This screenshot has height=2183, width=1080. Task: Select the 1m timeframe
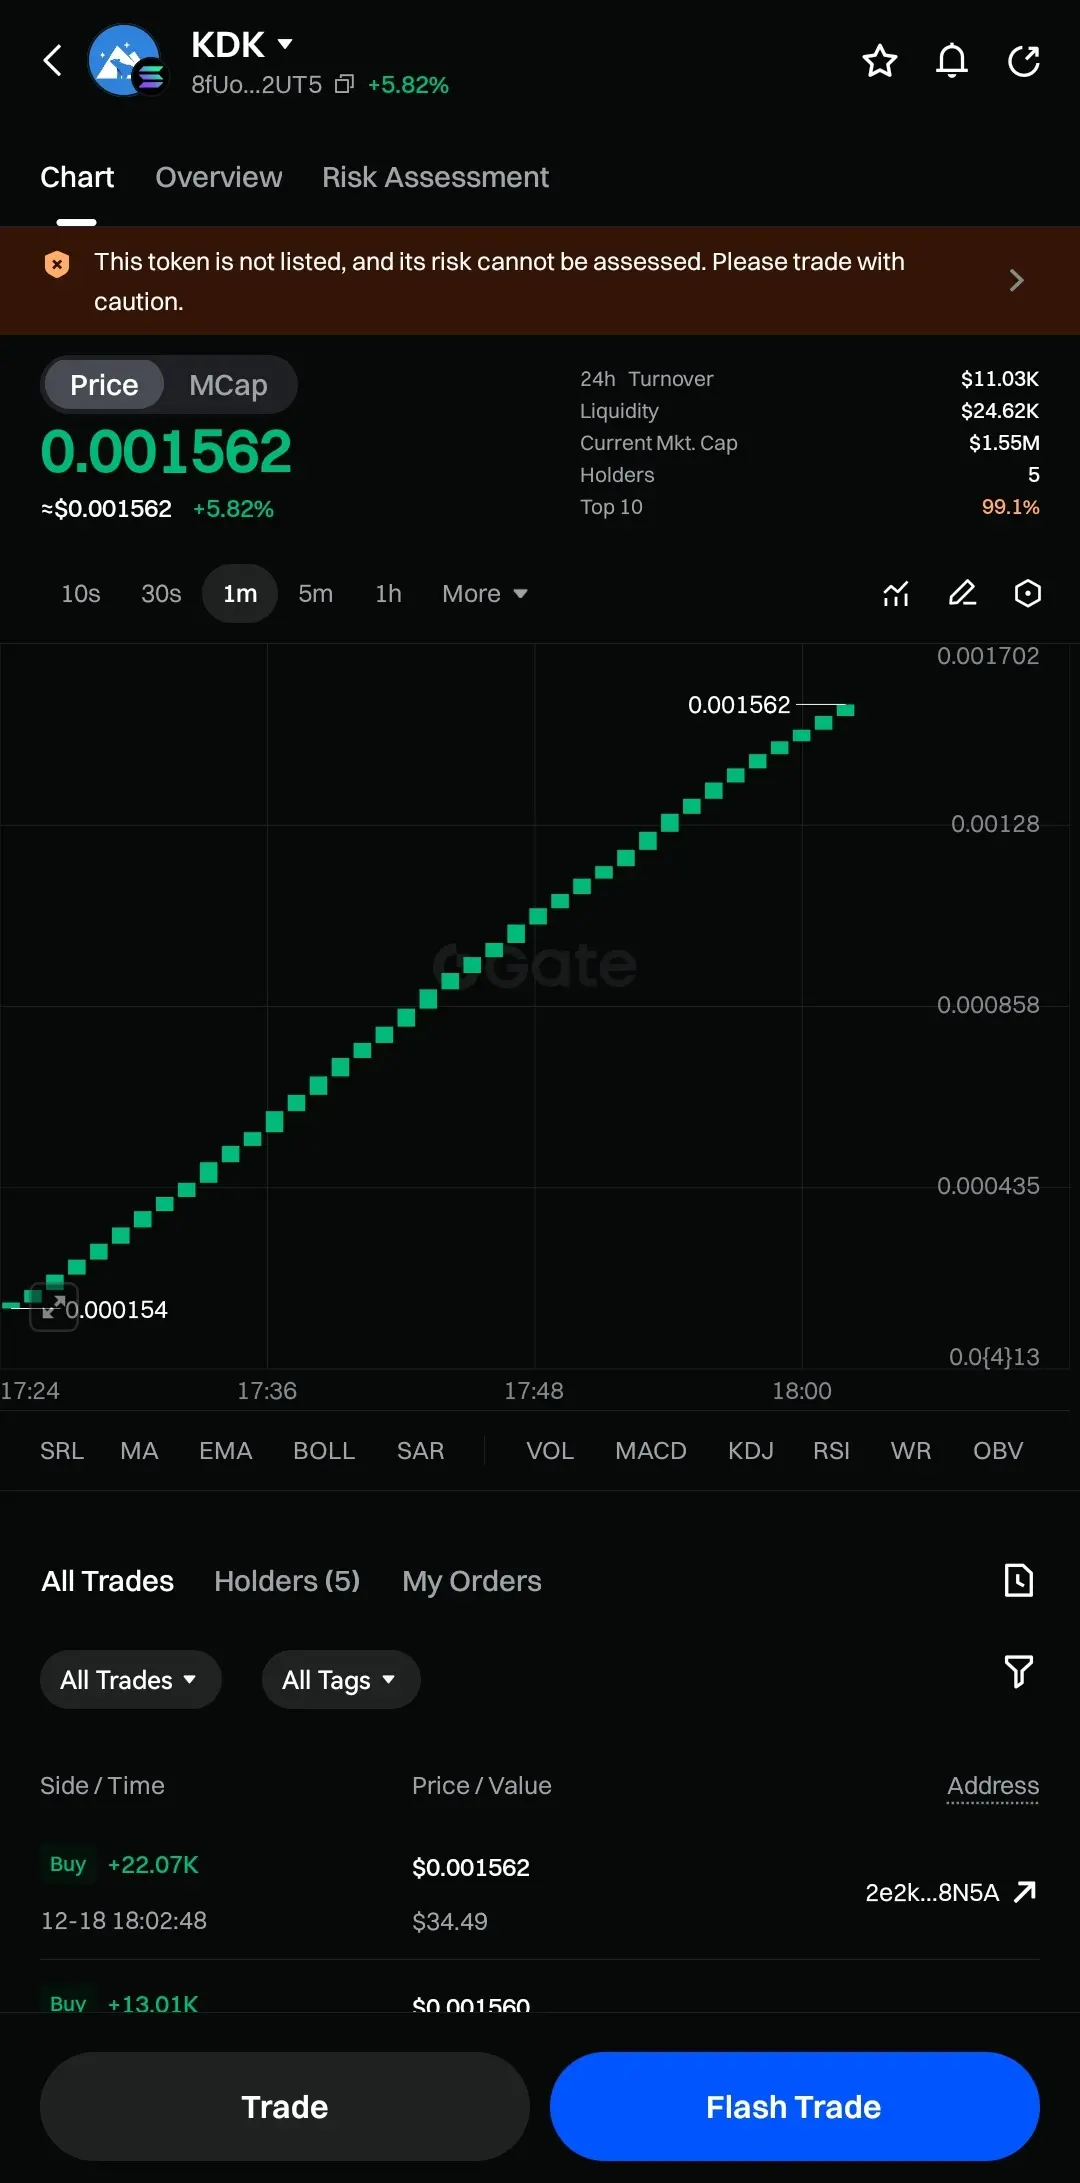coord(240,594)
